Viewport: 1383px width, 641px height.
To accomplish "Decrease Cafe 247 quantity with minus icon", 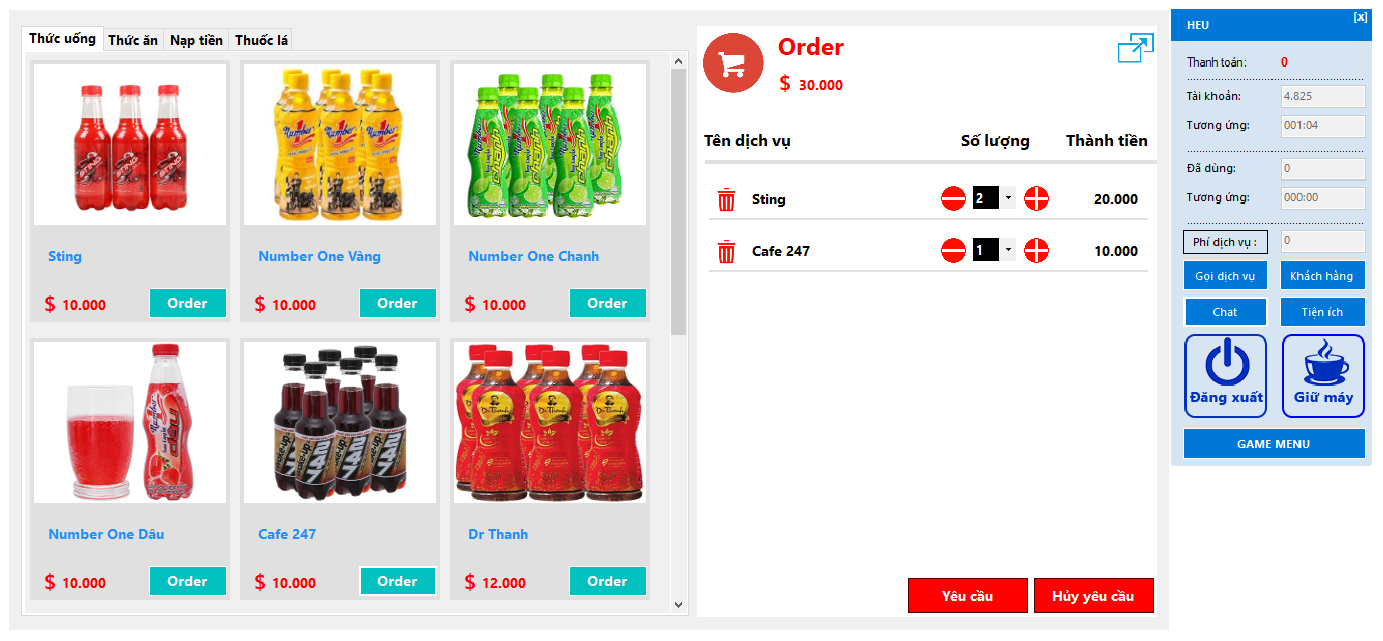I will [953, 251].
